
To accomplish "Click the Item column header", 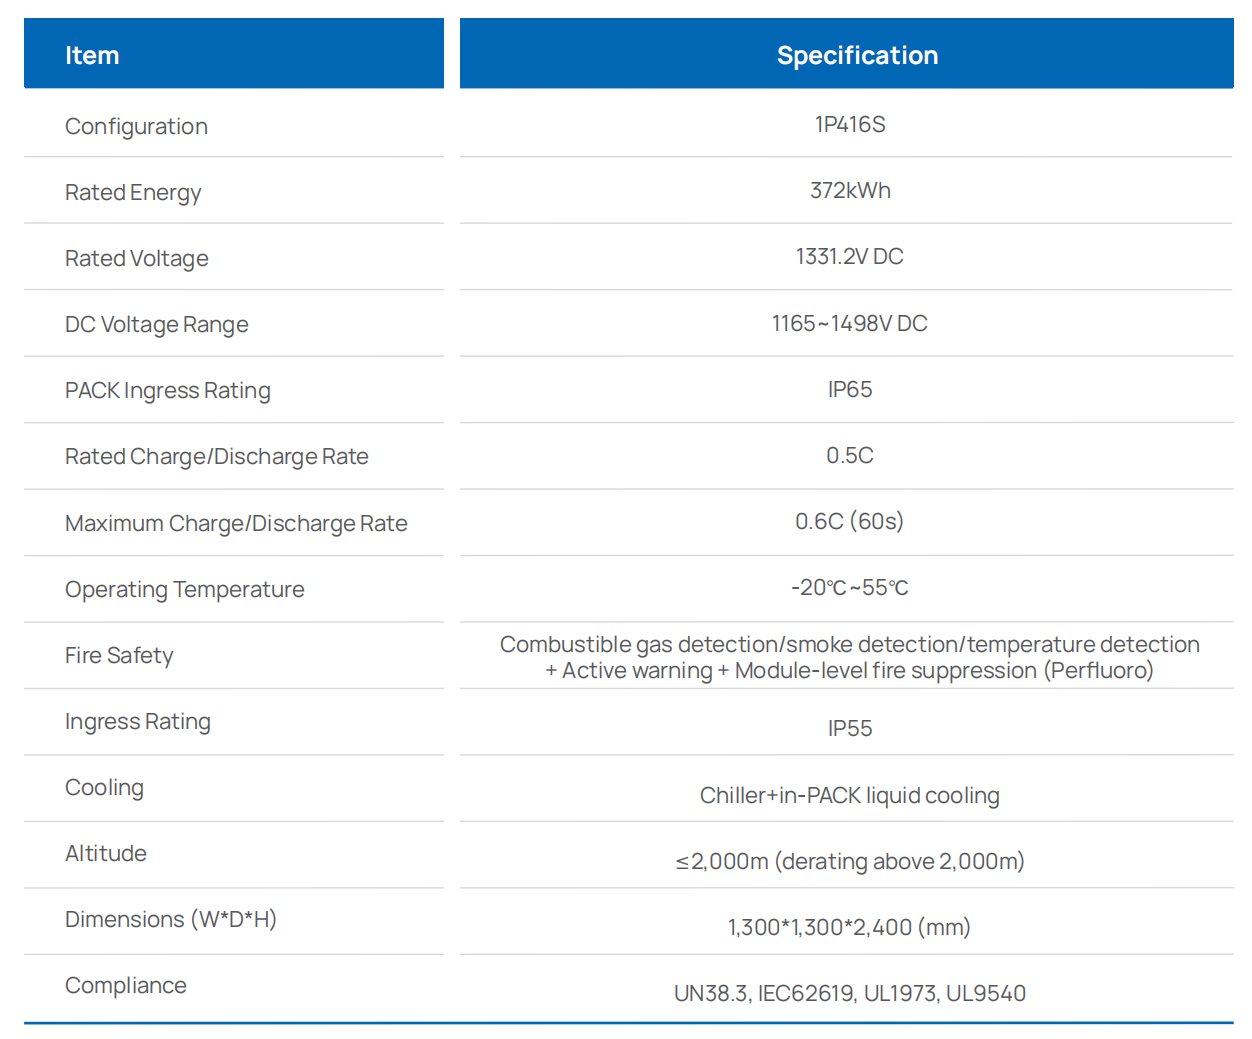I will pos(234,54).
